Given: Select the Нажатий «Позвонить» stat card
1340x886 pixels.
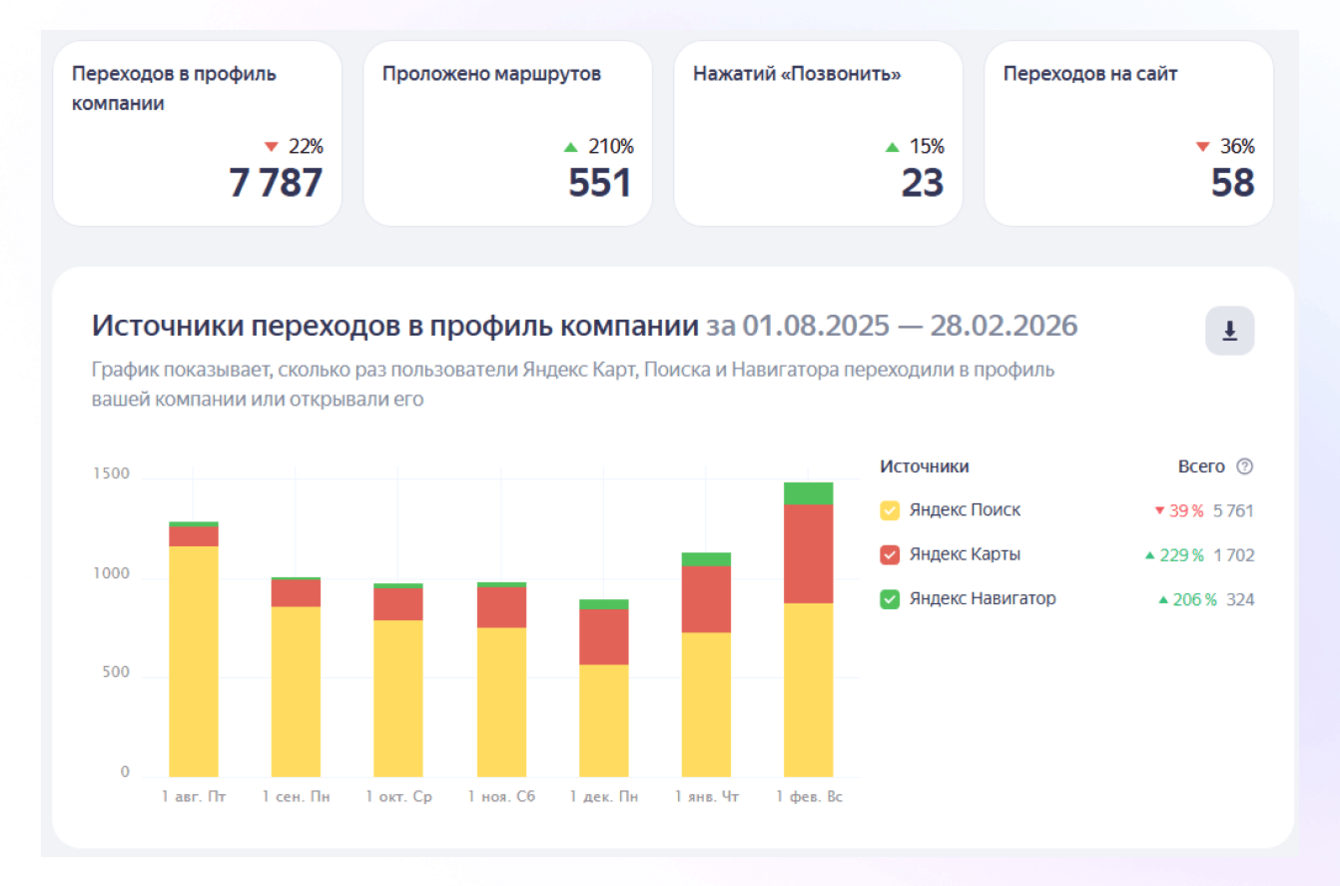Looking at the screenshot, I should (818, 133).
